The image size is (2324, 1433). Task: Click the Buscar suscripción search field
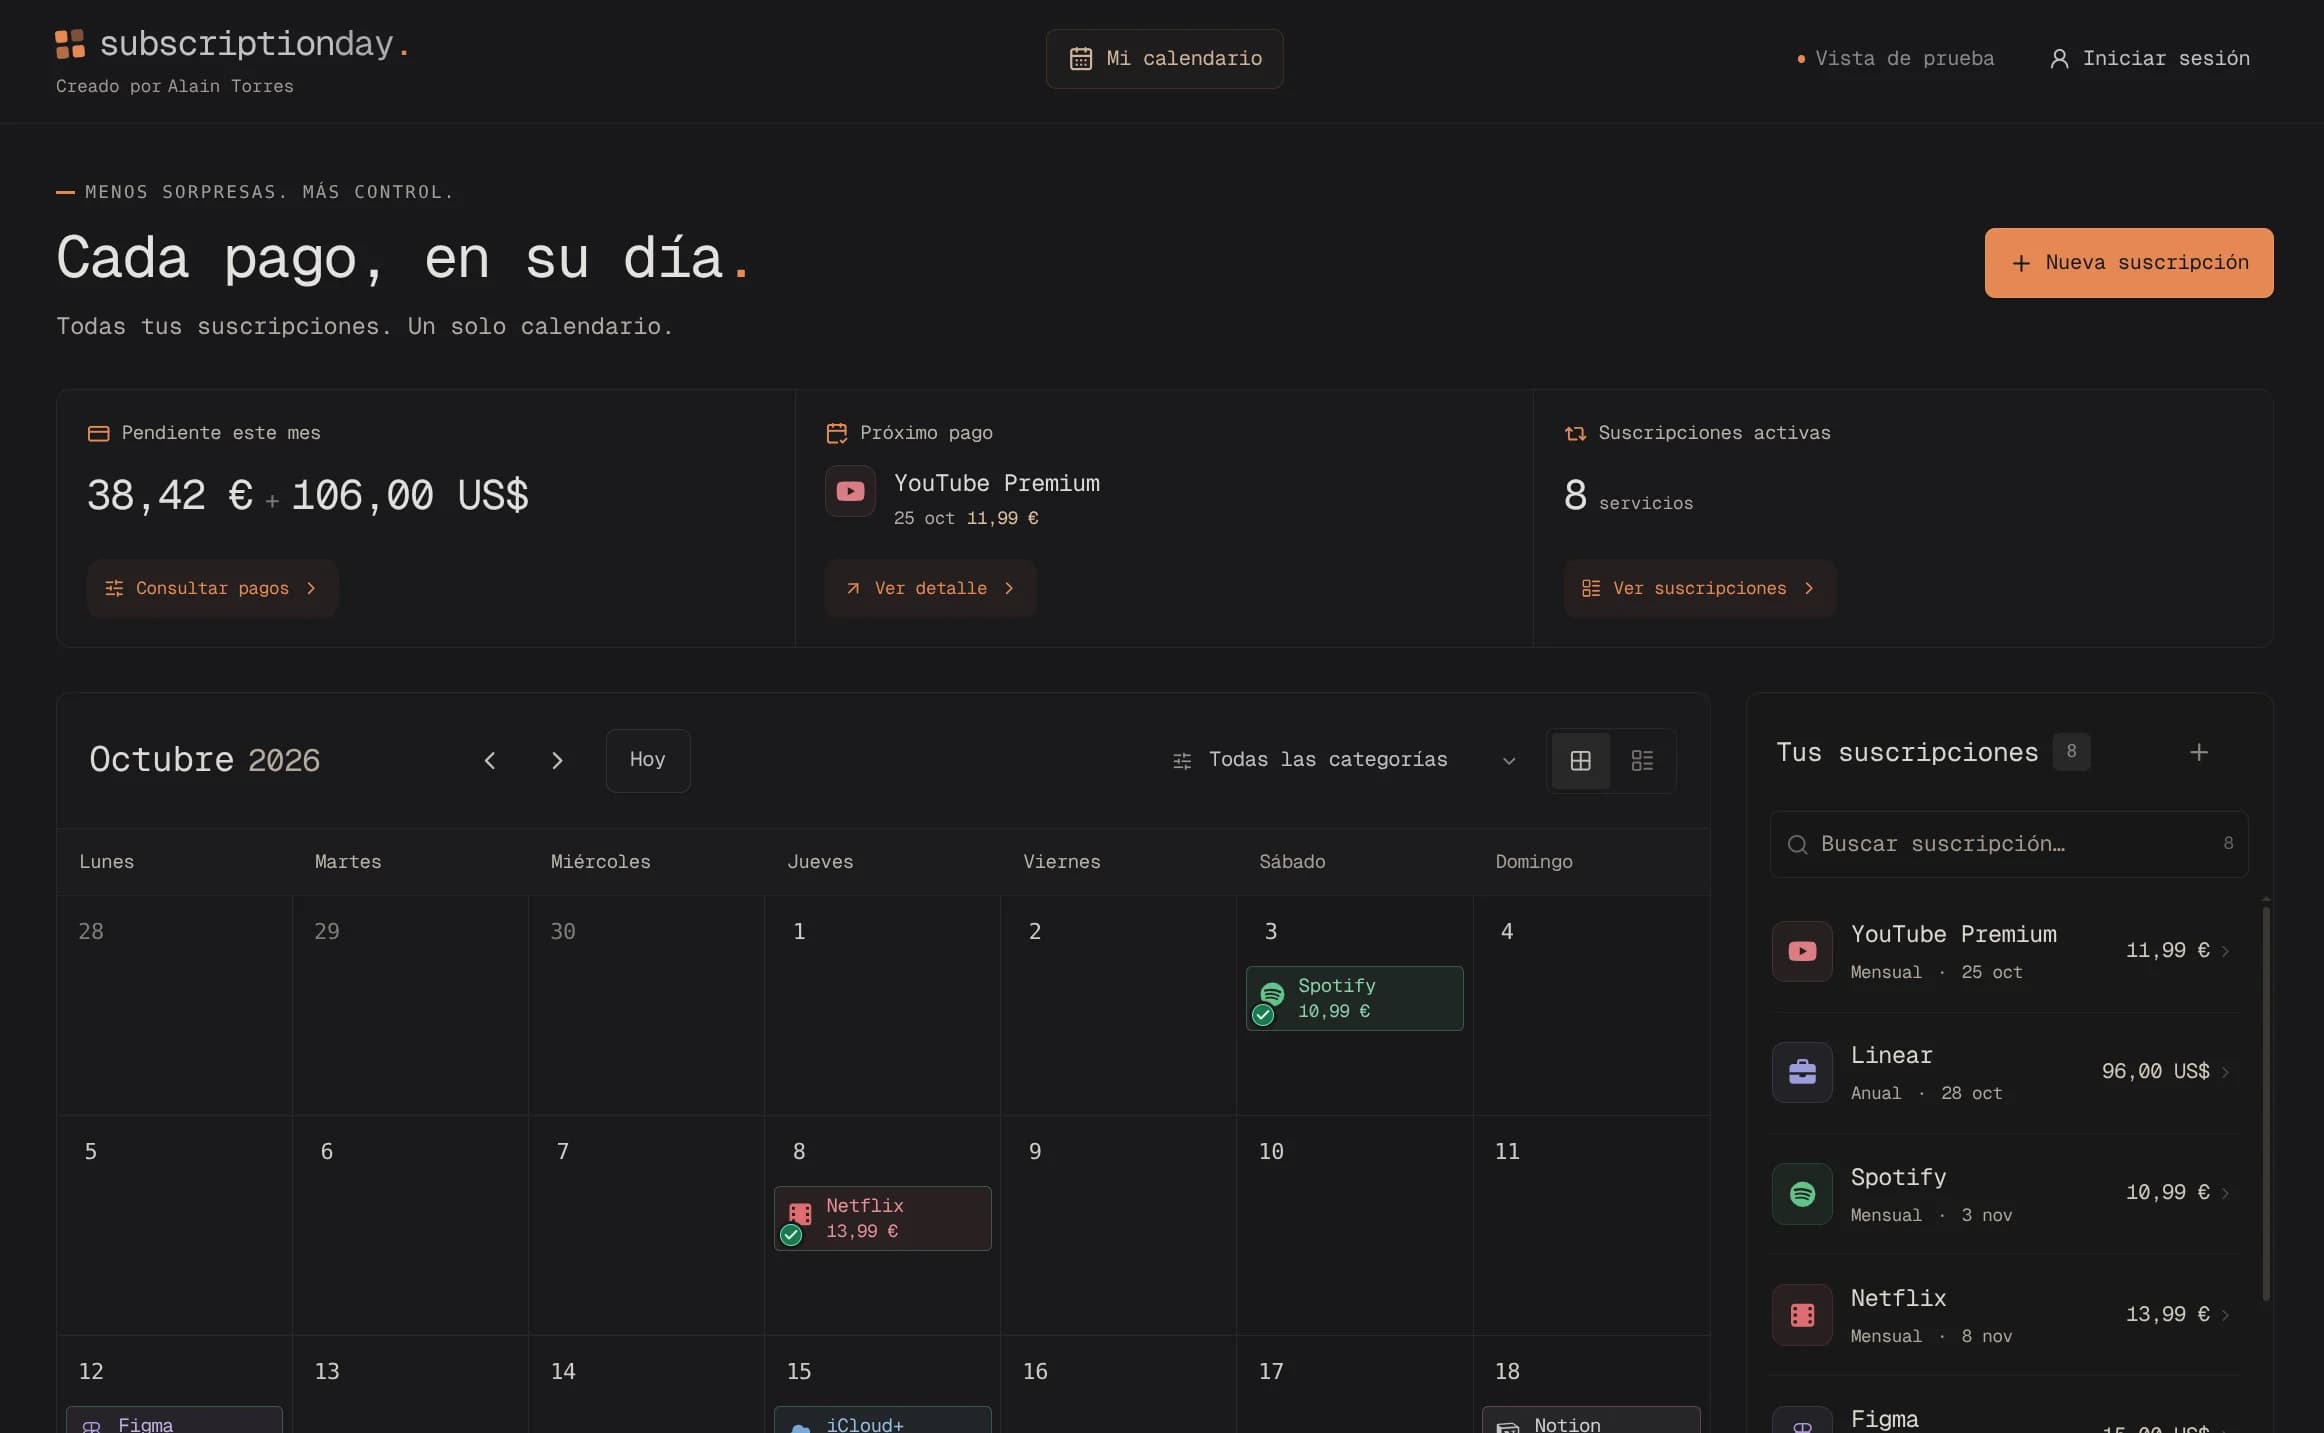[2008, 844]
